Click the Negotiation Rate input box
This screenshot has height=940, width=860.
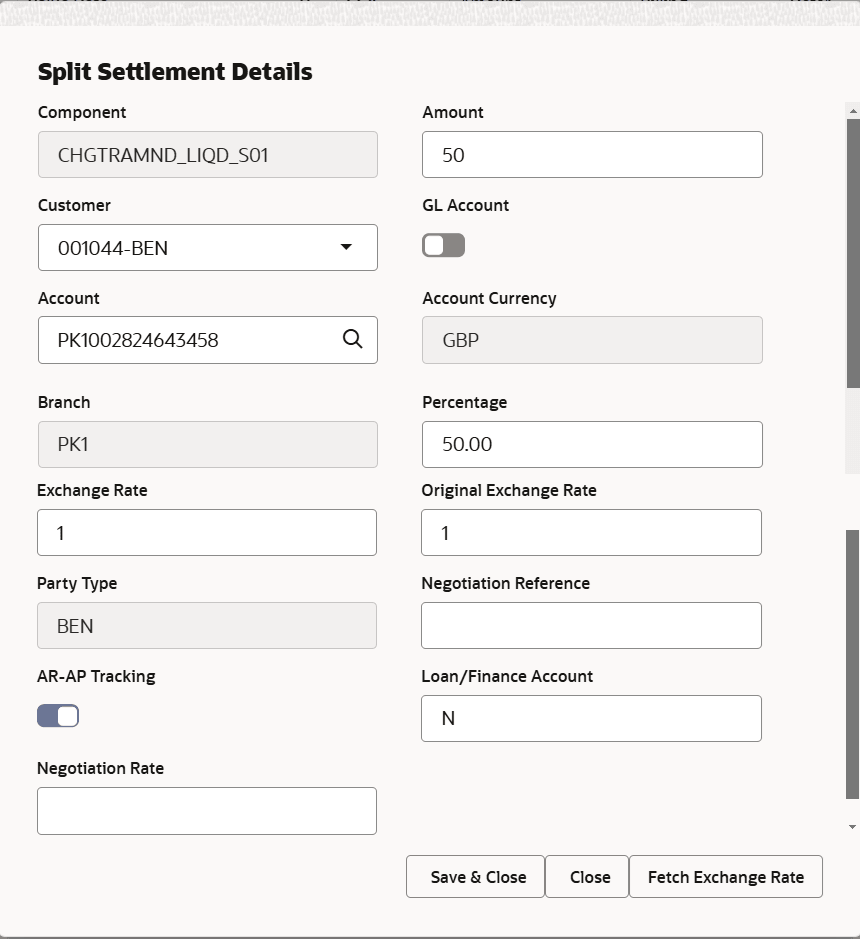pyautogui.click(x=206, y=810)
